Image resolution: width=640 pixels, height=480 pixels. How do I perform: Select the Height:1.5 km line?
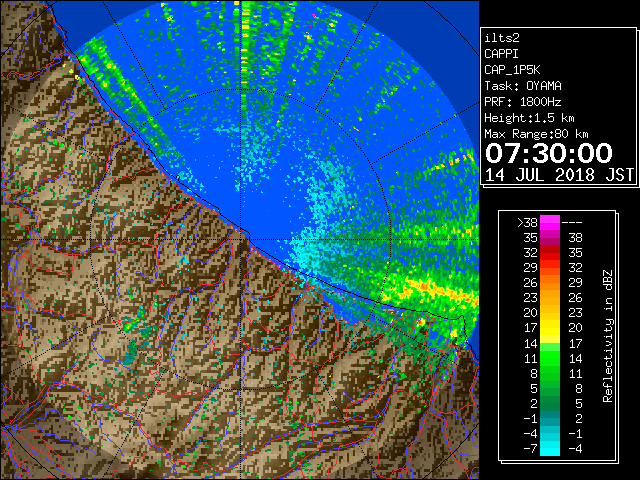coord(529,118)
